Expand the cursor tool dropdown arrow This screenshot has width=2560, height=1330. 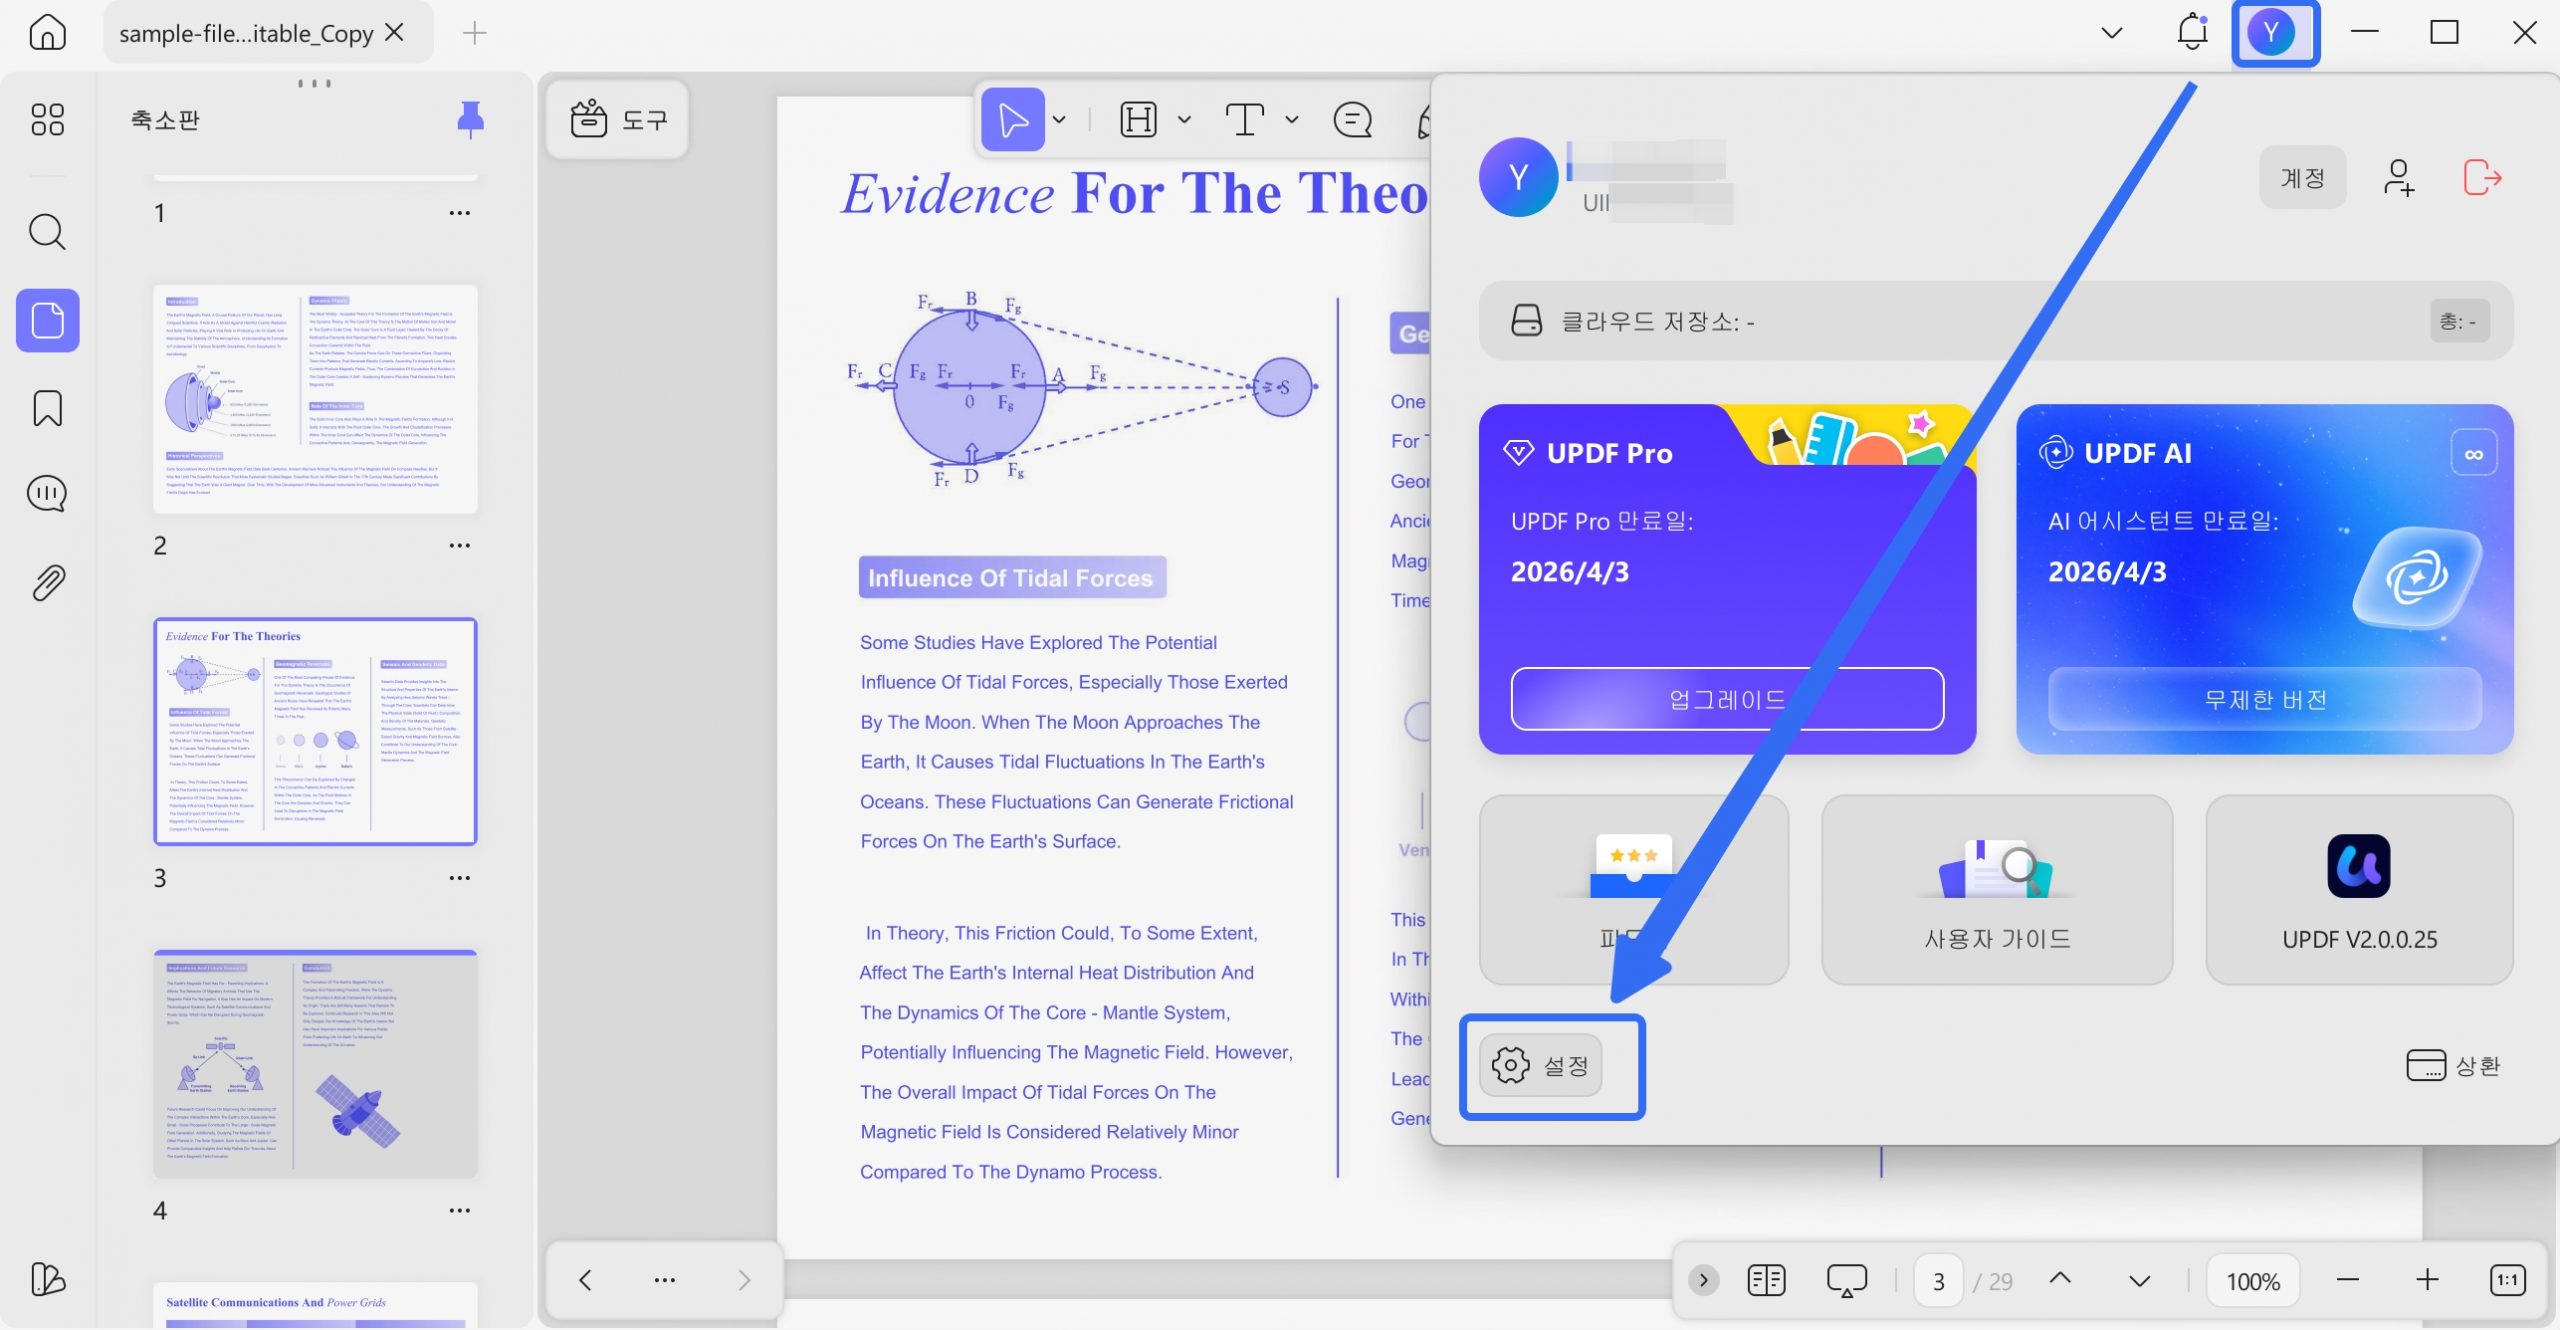(1060, 120)
